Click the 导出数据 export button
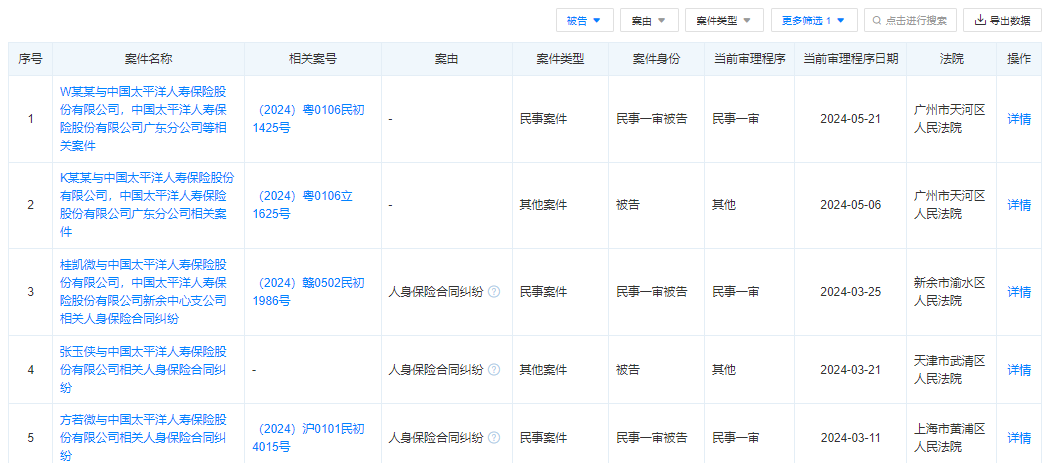This screenshot has width=1052, height=463. click(1002, 20)
